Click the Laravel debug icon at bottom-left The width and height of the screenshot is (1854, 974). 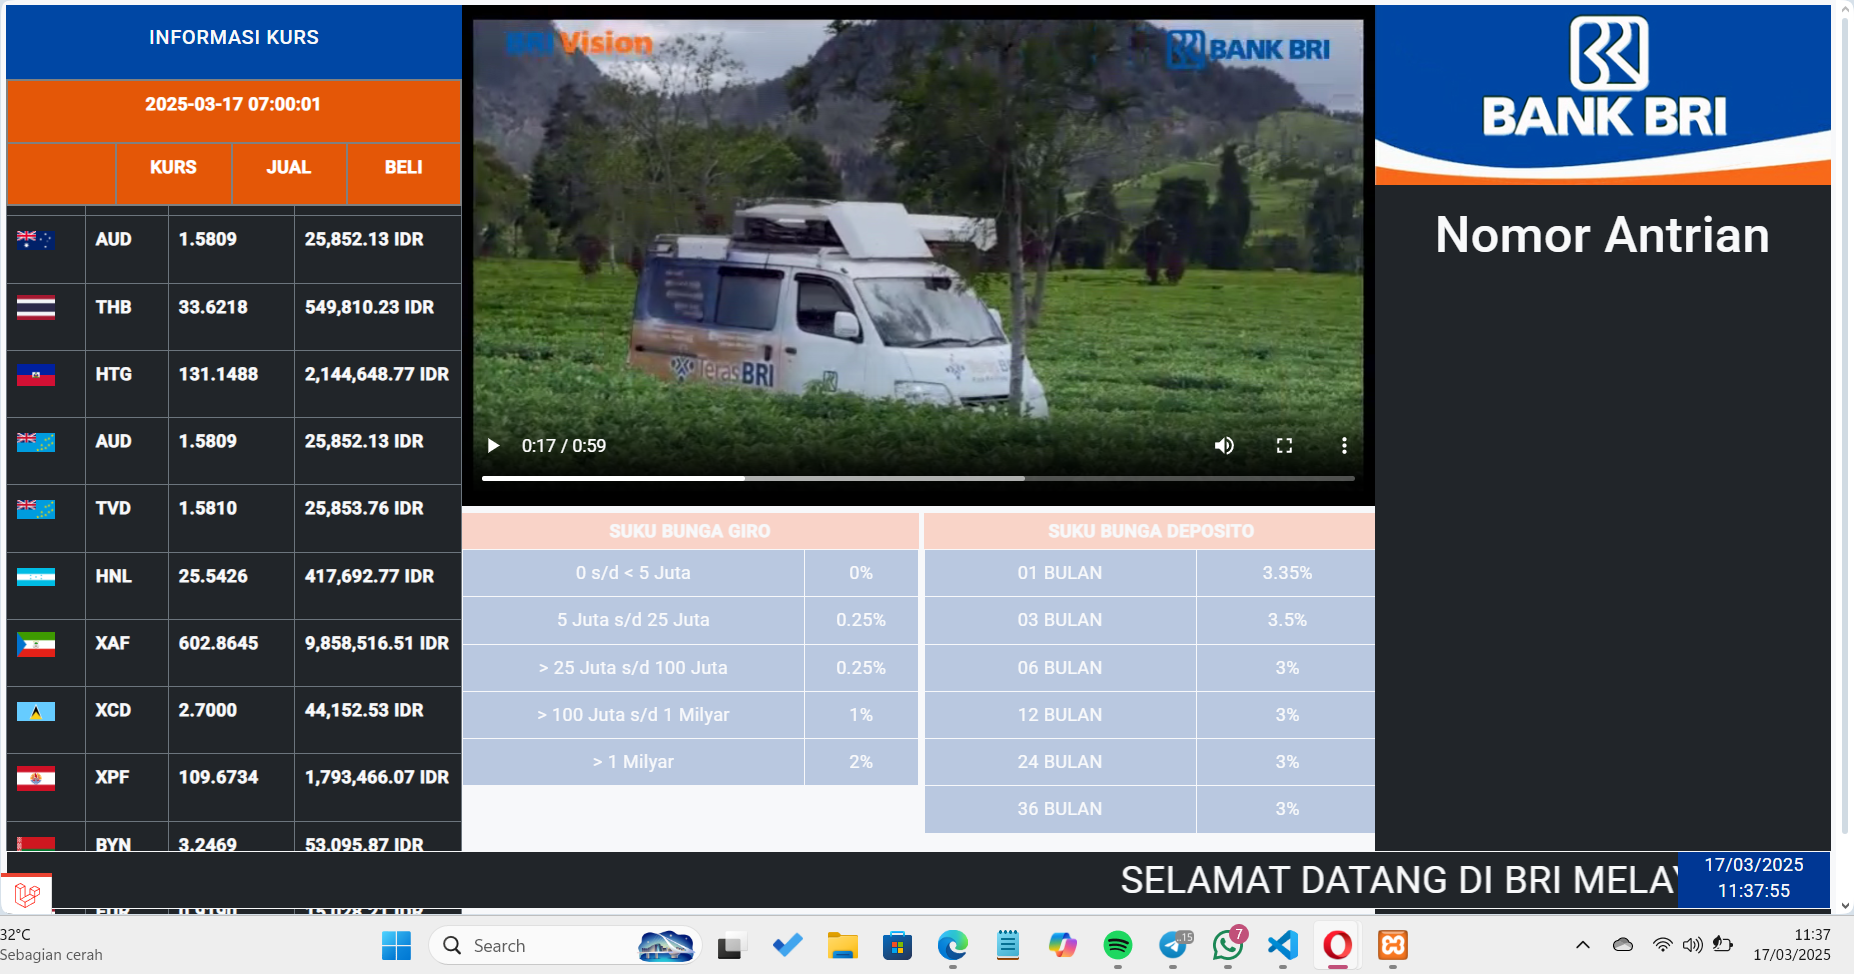coord(27,893)
